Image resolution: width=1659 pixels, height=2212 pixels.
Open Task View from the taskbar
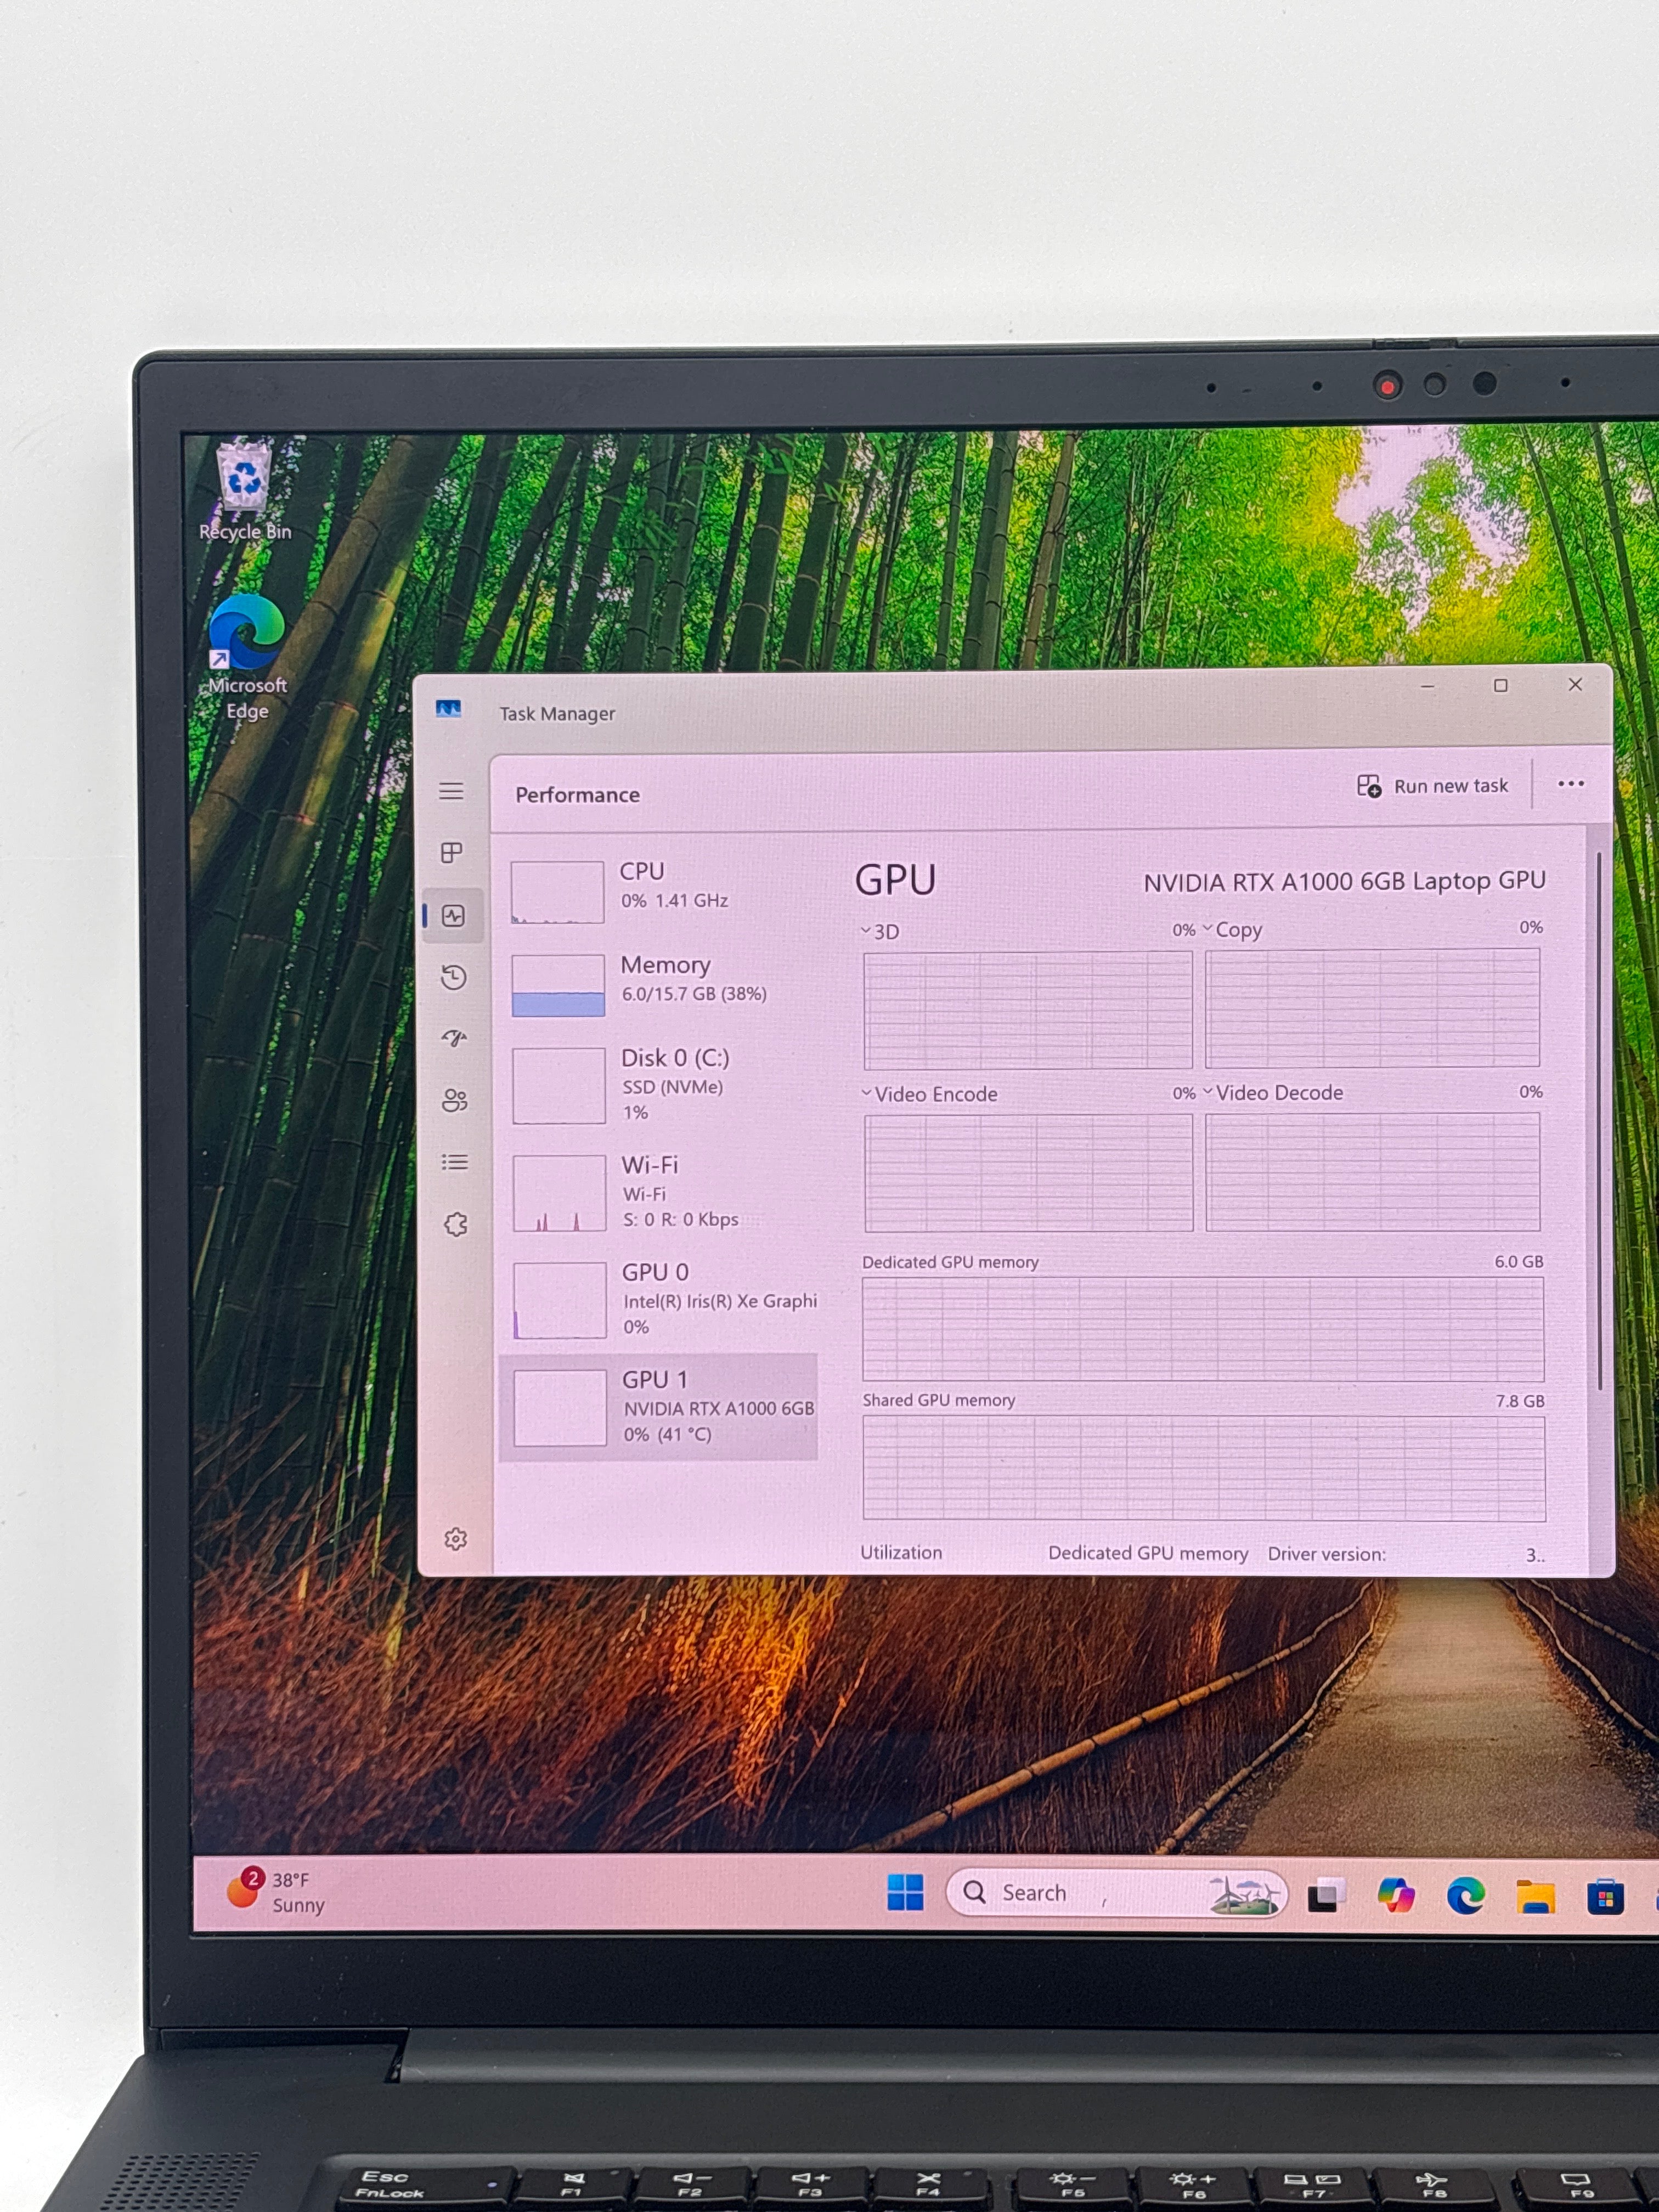click(x=1326, y=1895)
